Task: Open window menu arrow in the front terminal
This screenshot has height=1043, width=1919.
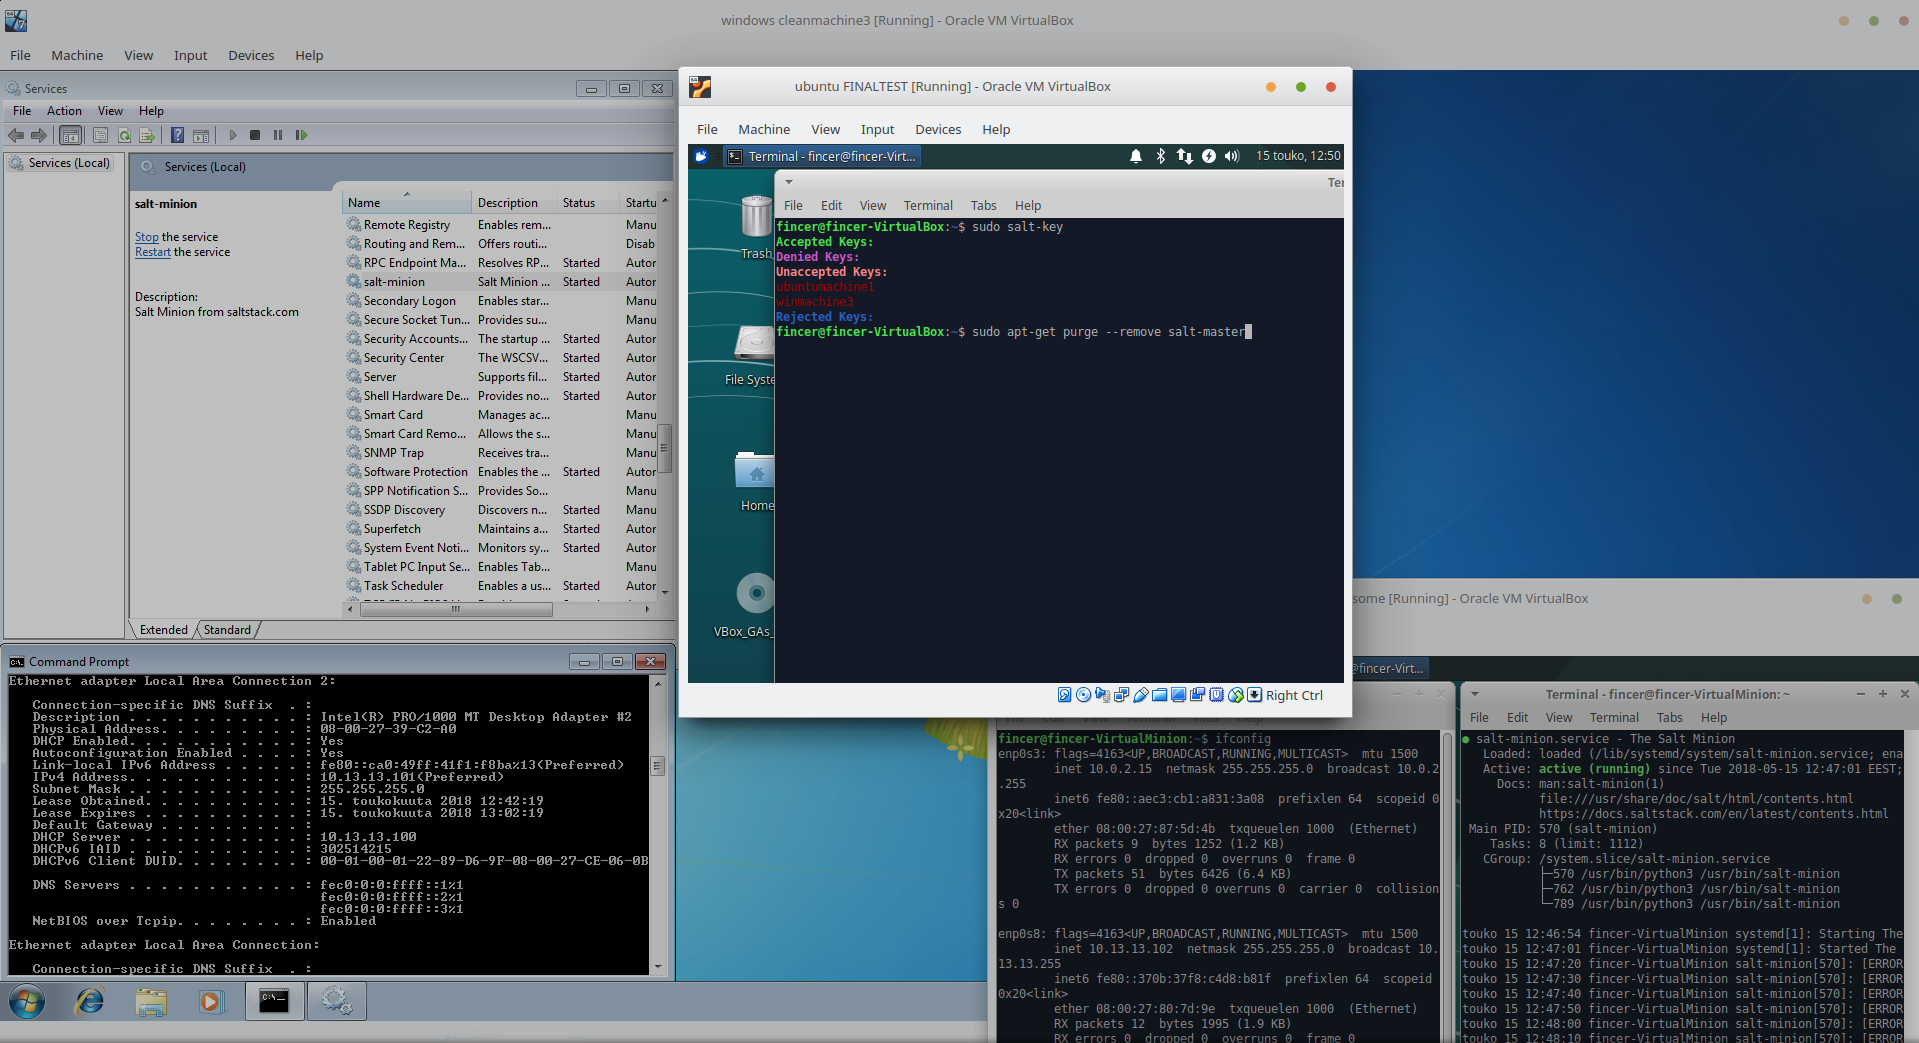Action: (x=789, y=182)
